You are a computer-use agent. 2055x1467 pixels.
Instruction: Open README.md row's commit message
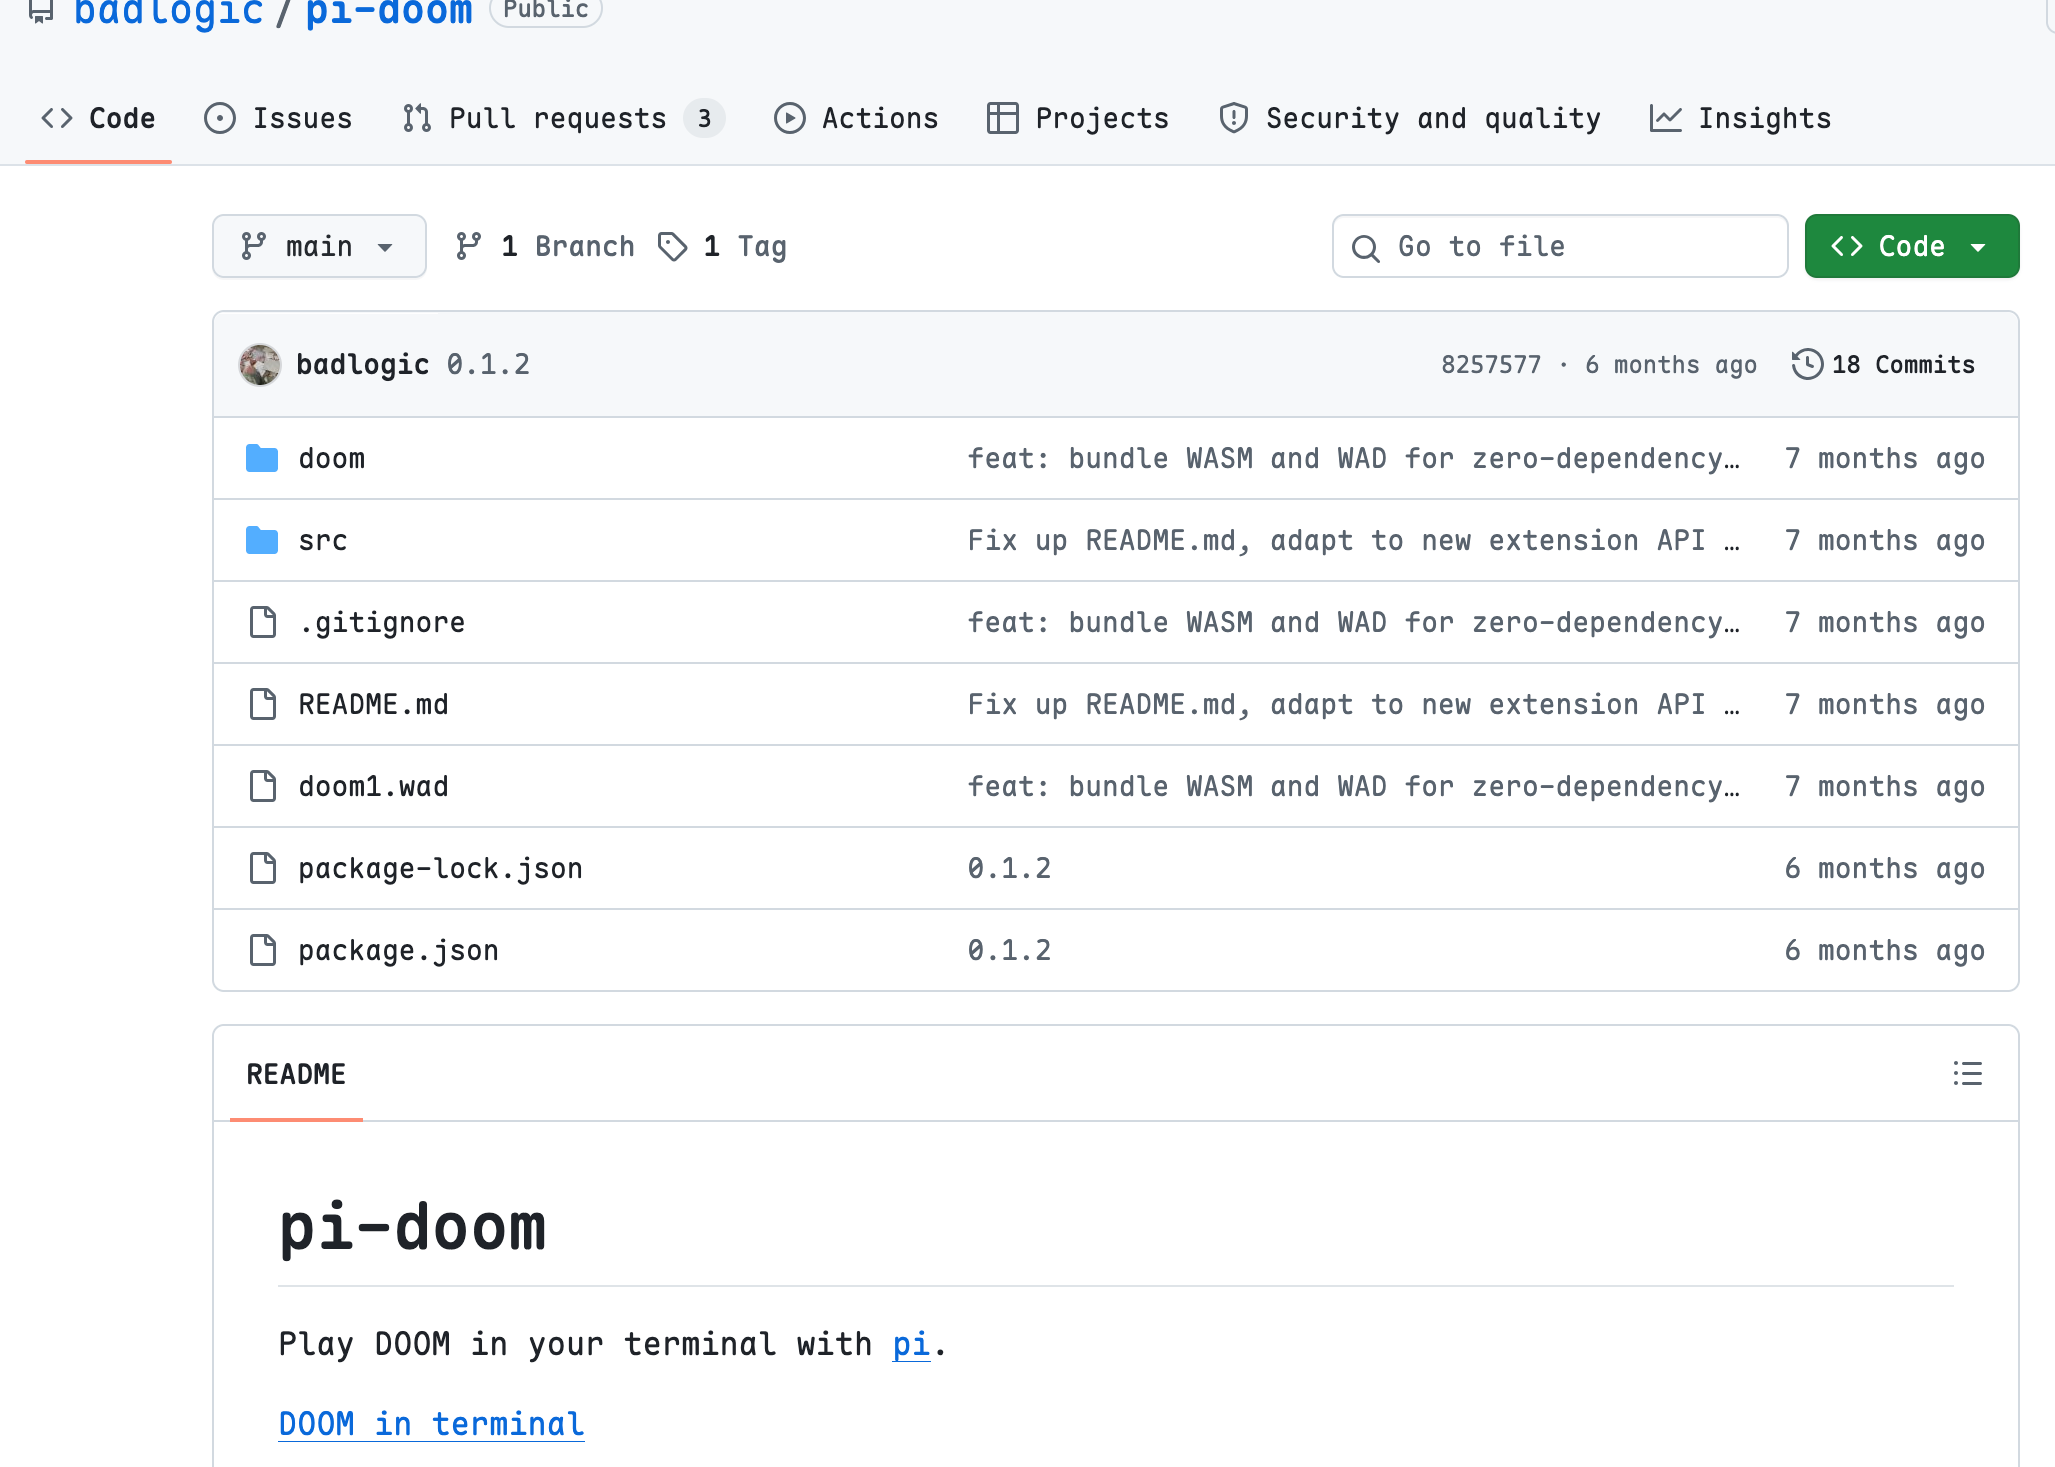[1355, 704]
